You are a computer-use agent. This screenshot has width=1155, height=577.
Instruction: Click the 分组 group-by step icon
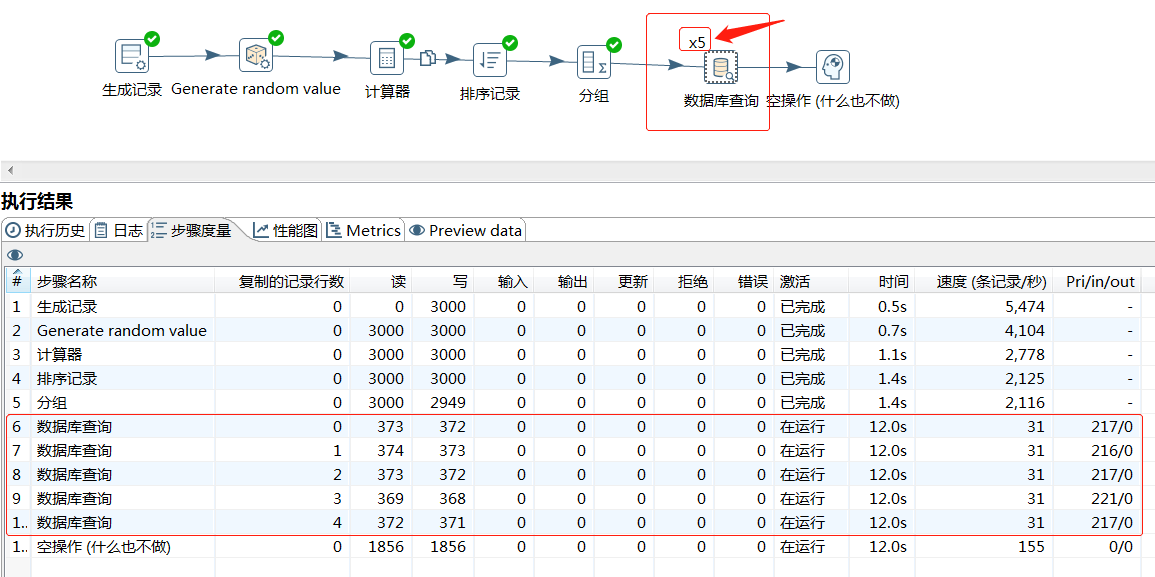coord(594,62)
